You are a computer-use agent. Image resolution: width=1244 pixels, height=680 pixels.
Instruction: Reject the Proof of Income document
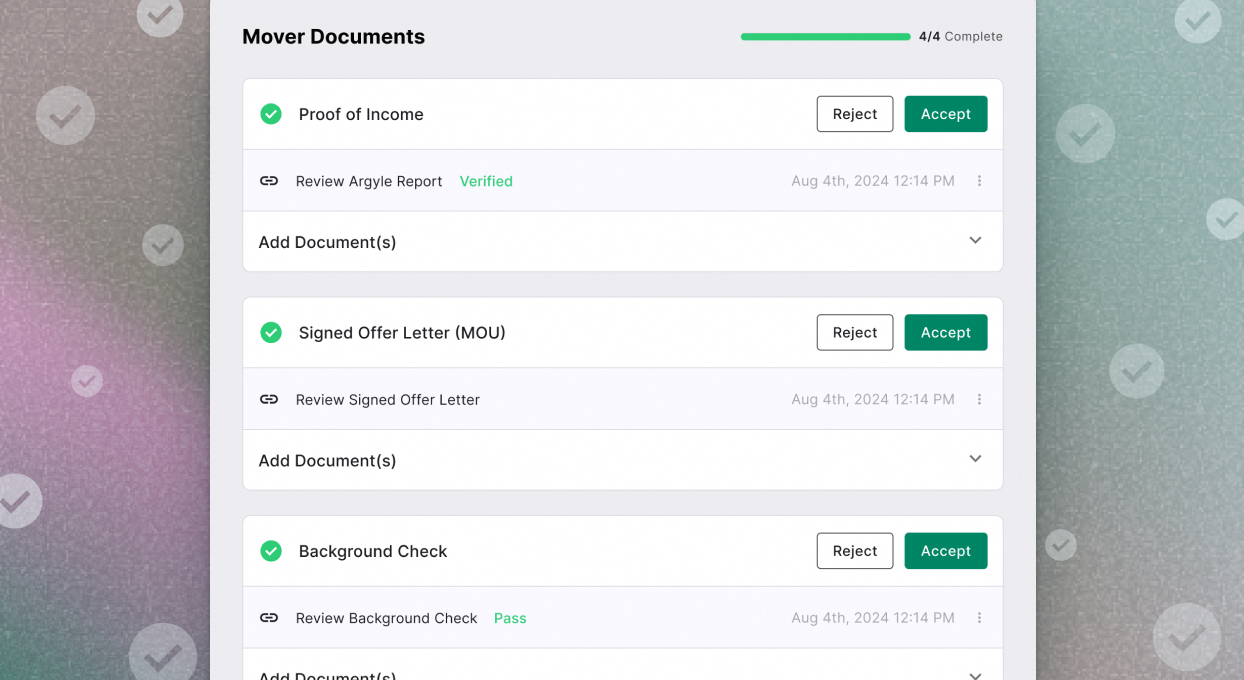pos(854,114)
